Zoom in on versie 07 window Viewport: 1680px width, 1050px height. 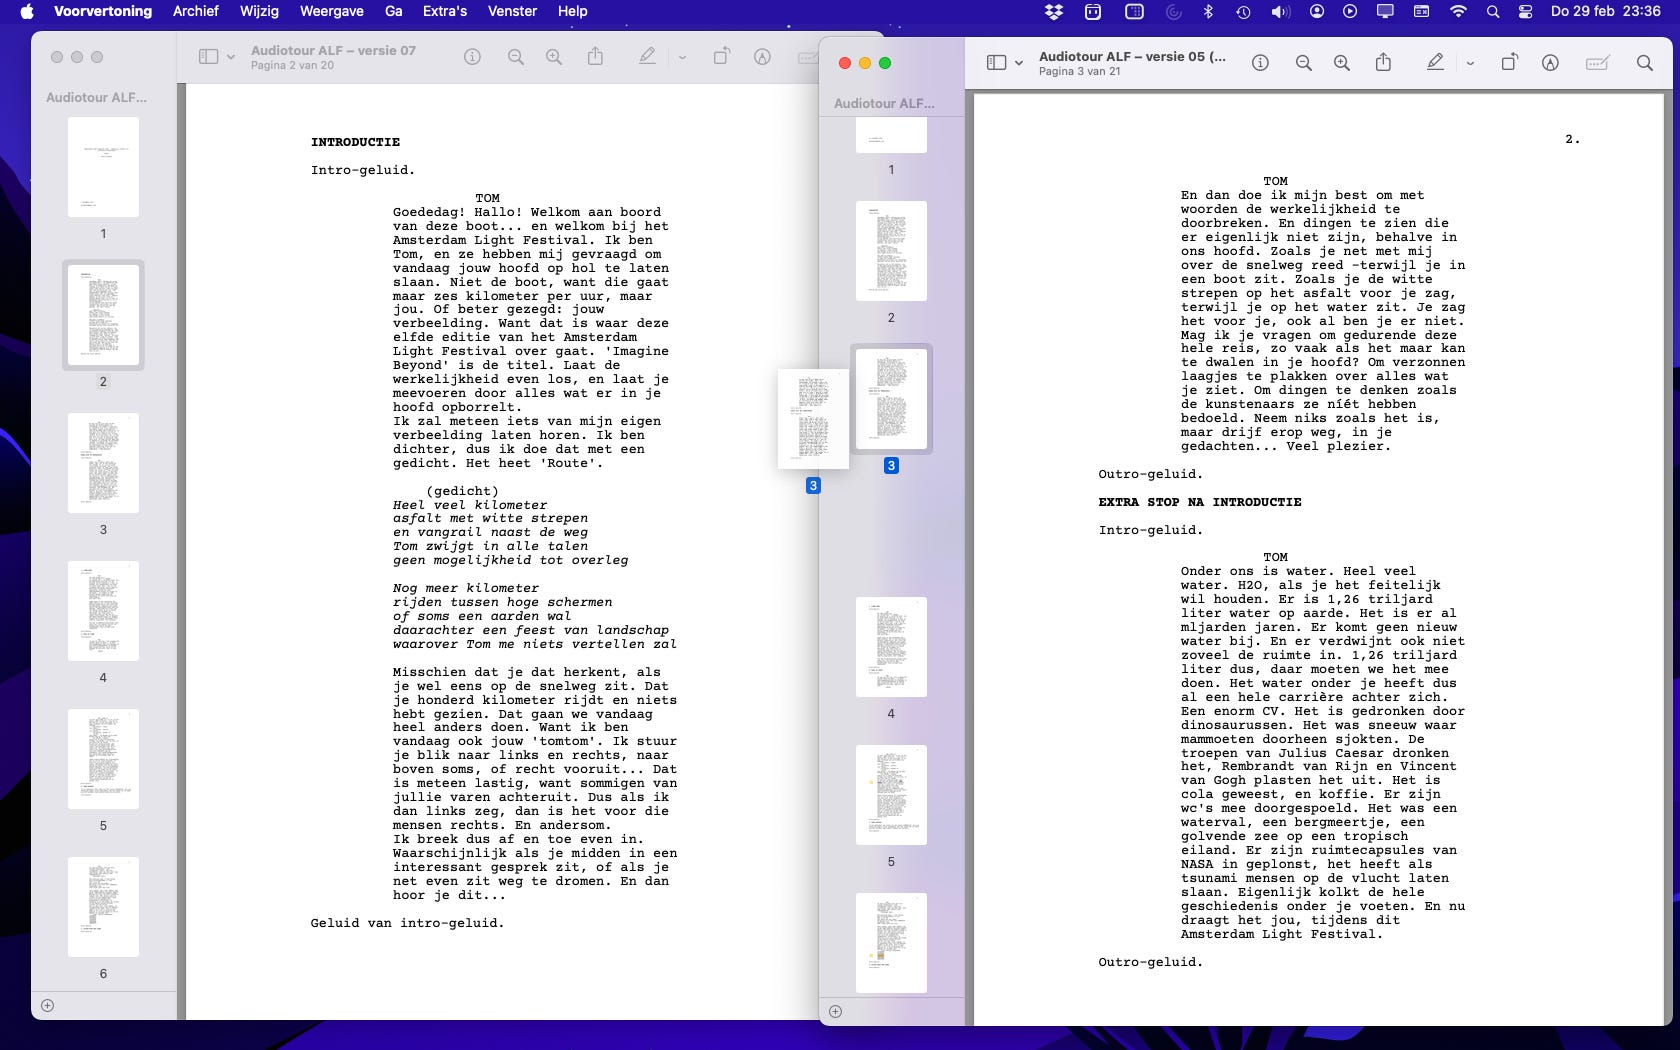554,57
